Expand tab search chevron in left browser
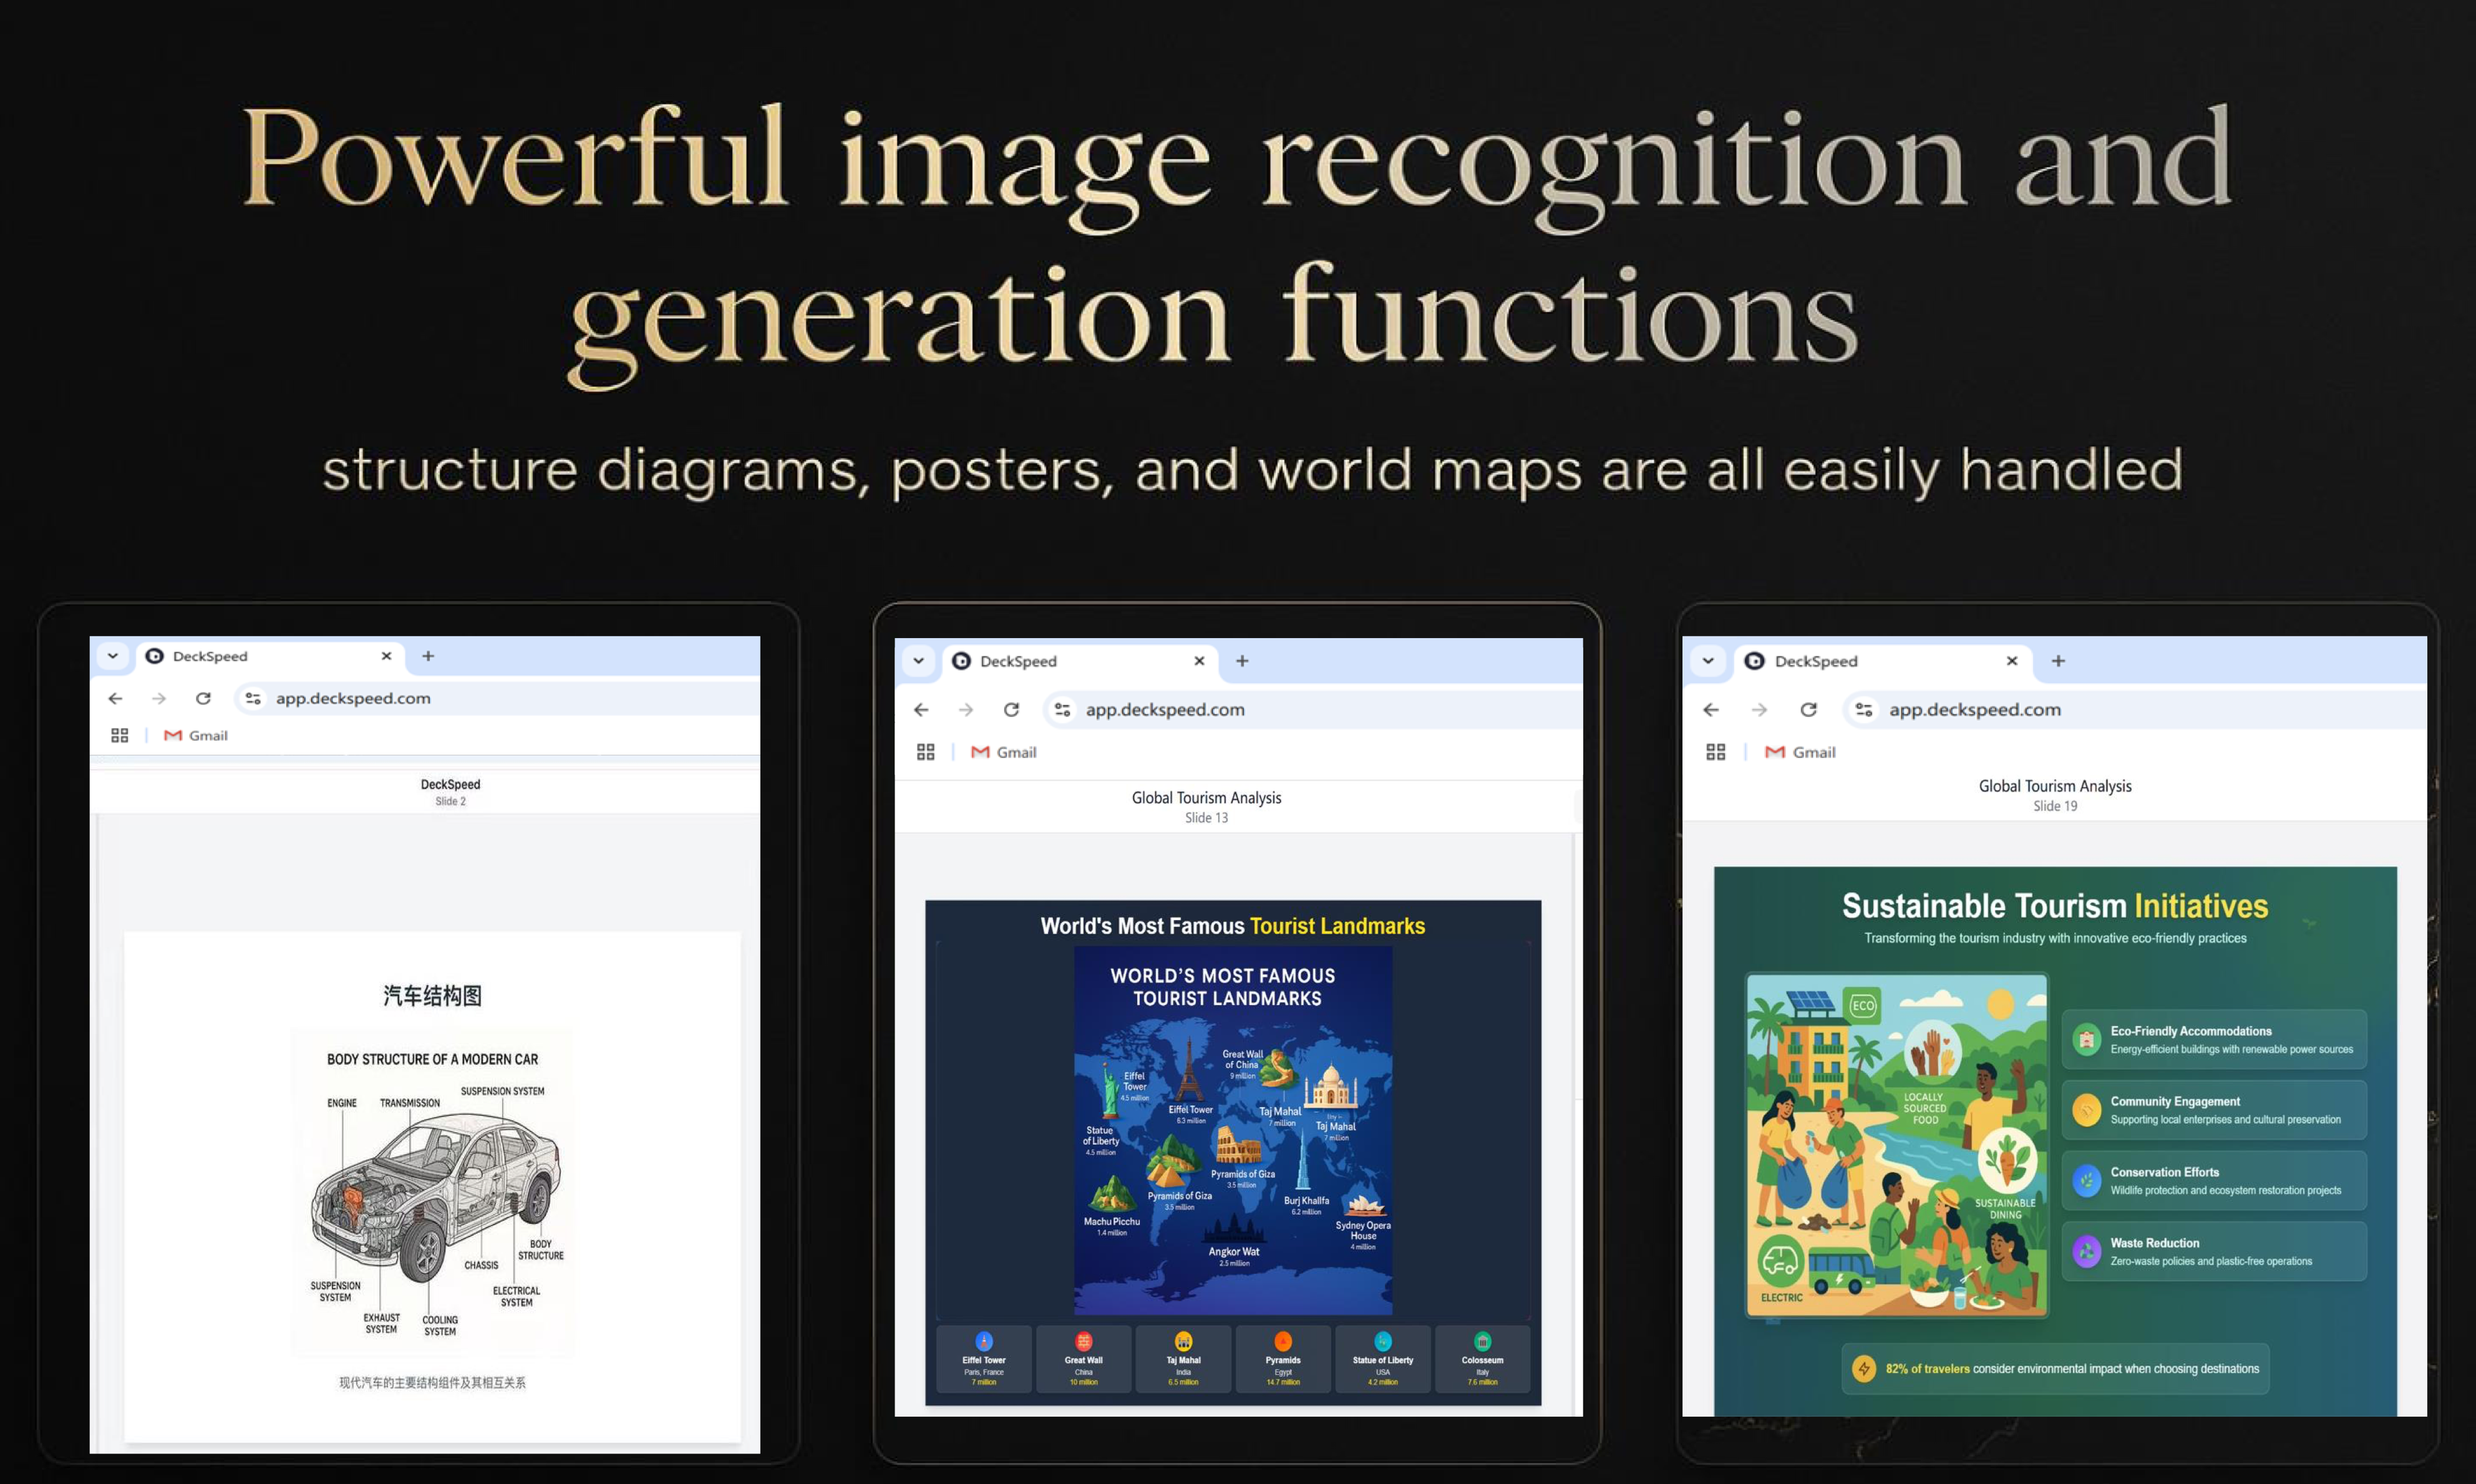Viewport: 2476px width, 1484px height. 113,656
